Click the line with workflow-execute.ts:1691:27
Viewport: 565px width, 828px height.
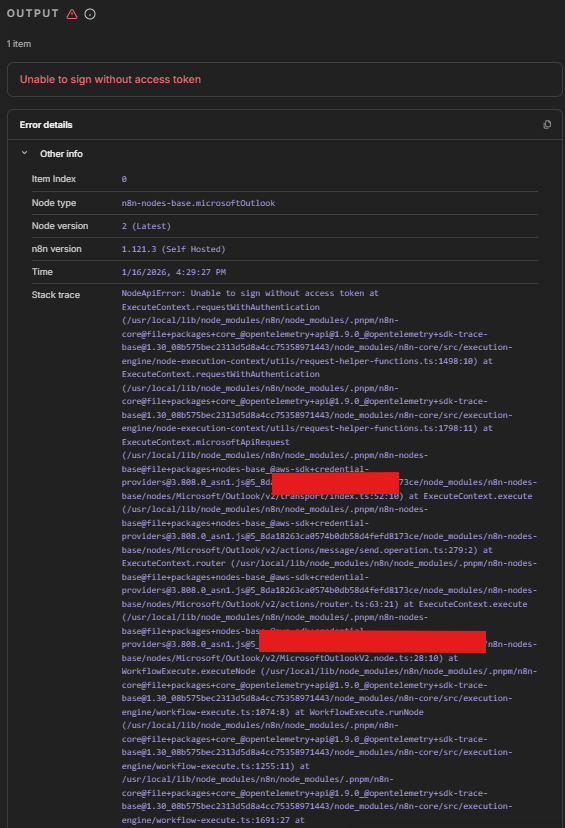213,820
